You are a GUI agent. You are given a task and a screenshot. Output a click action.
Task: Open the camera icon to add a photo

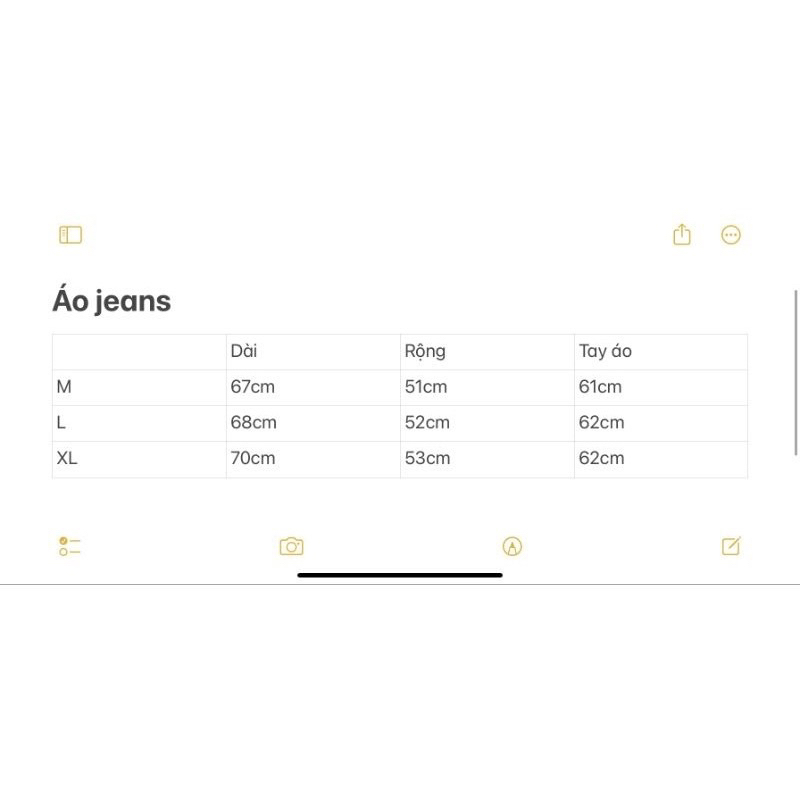point(291,546)
